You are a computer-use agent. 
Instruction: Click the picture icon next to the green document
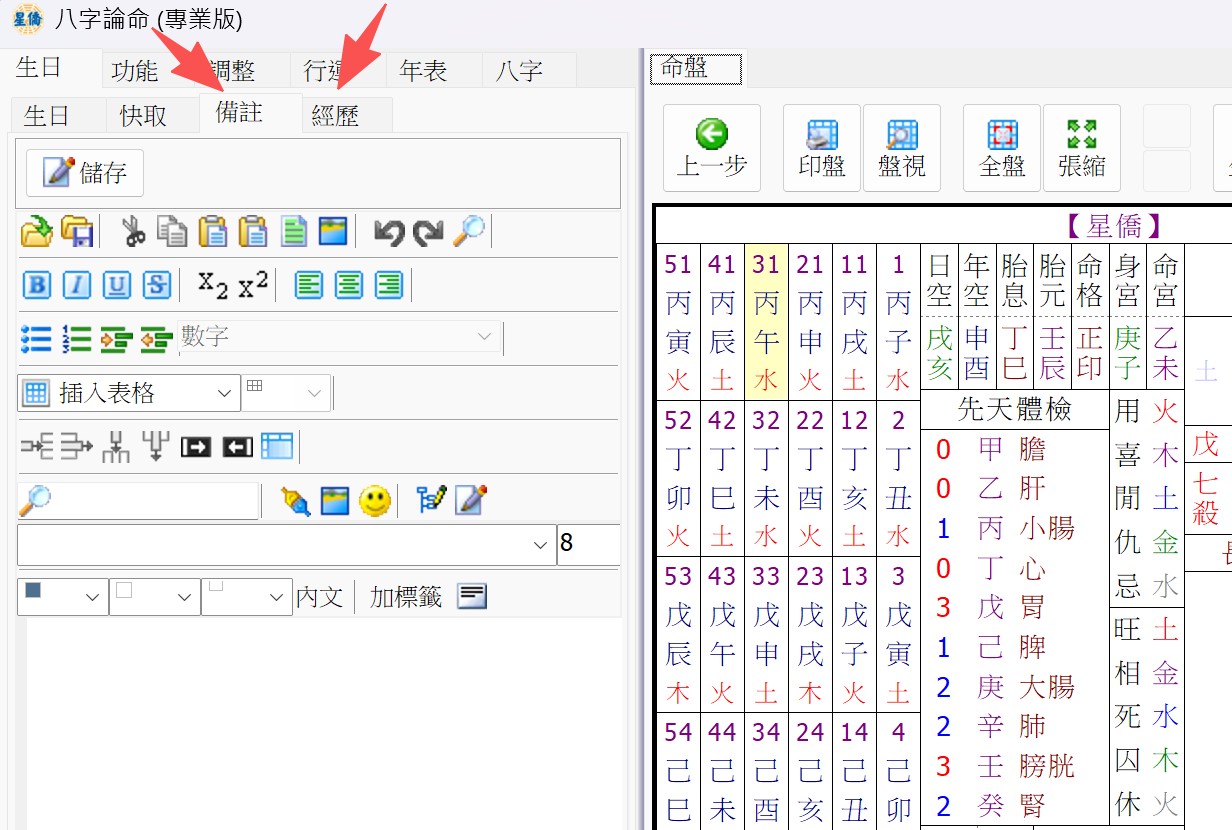point(333,232)
